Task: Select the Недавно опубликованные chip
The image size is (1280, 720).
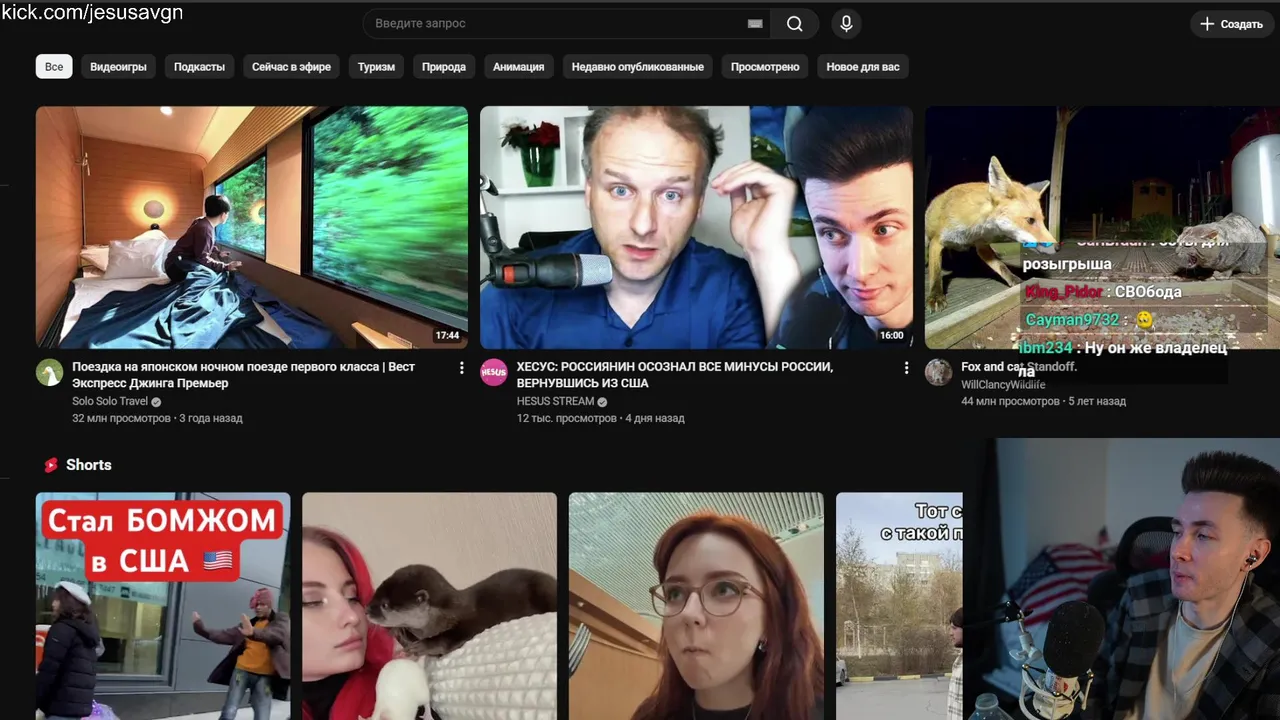Action: (637, 67)
